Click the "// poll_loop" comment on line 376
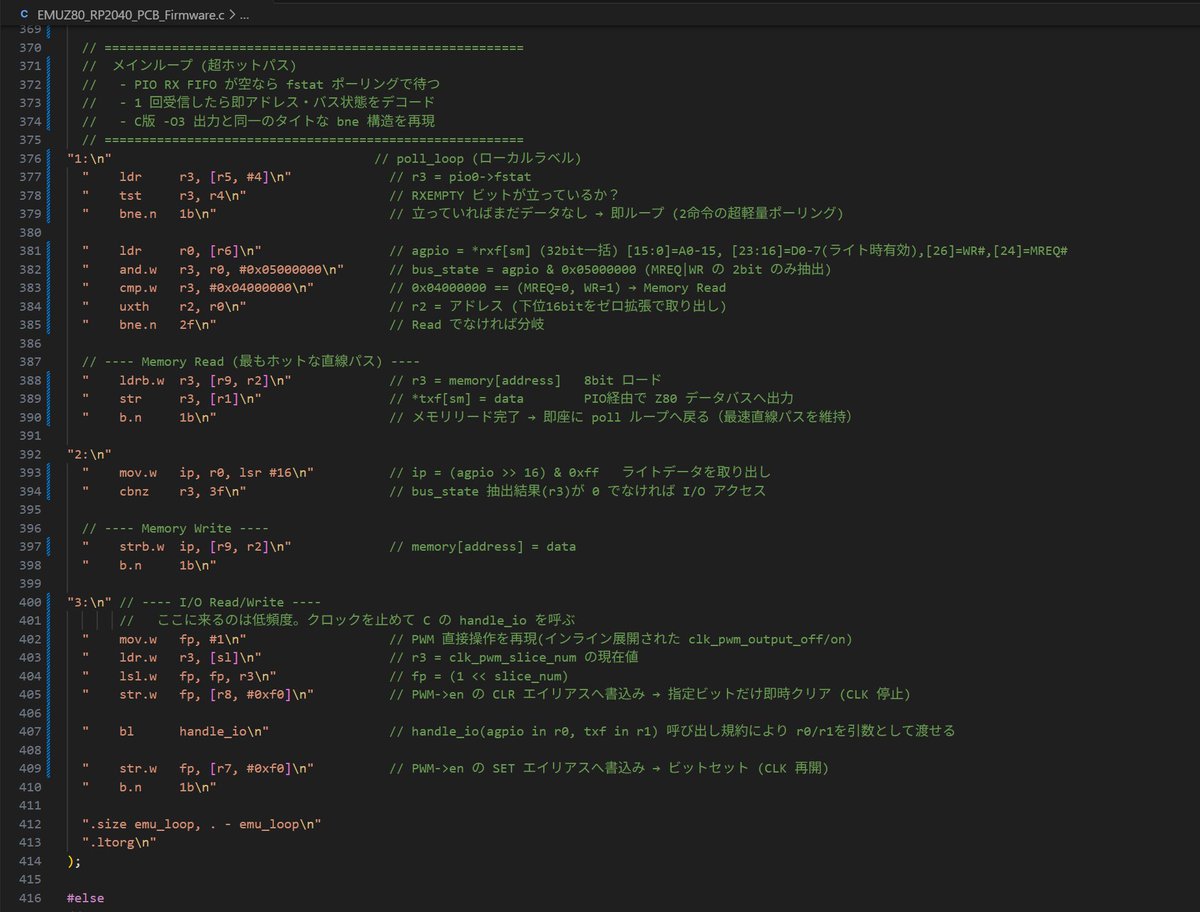The image size is (1200, 912). 478,158
